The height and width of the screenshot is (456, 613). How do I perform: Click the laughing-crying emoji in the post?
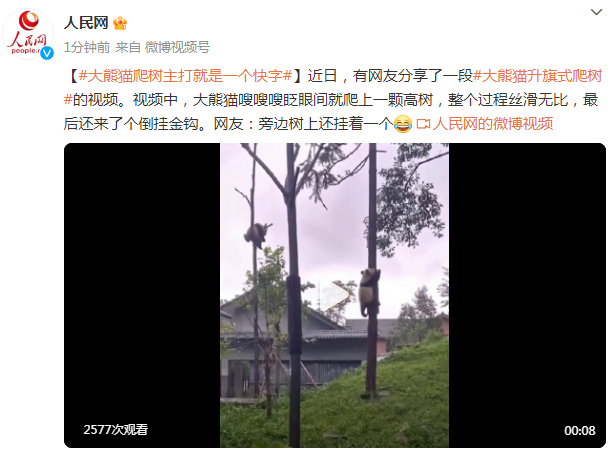(403, 124)
